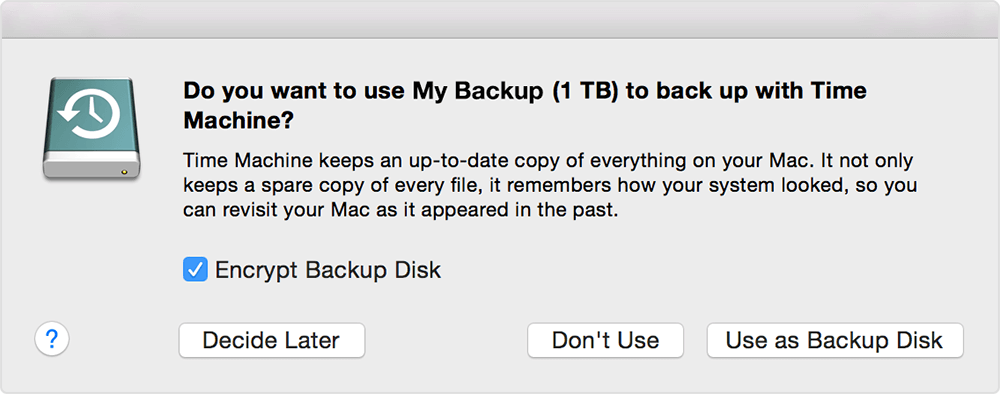
Task: Confirm with Use as Backup Disk
Action: [x=835, y=340]
